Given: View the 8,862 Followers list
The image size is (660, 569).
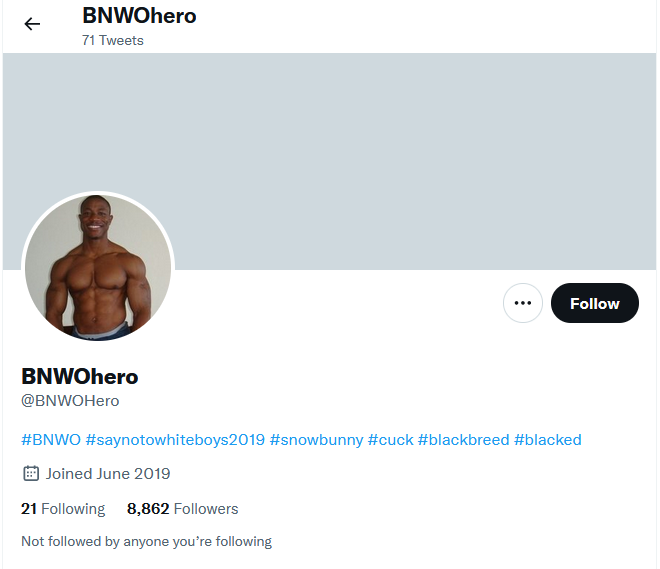Looking at the screenshot, I should (x=183, y=509).
